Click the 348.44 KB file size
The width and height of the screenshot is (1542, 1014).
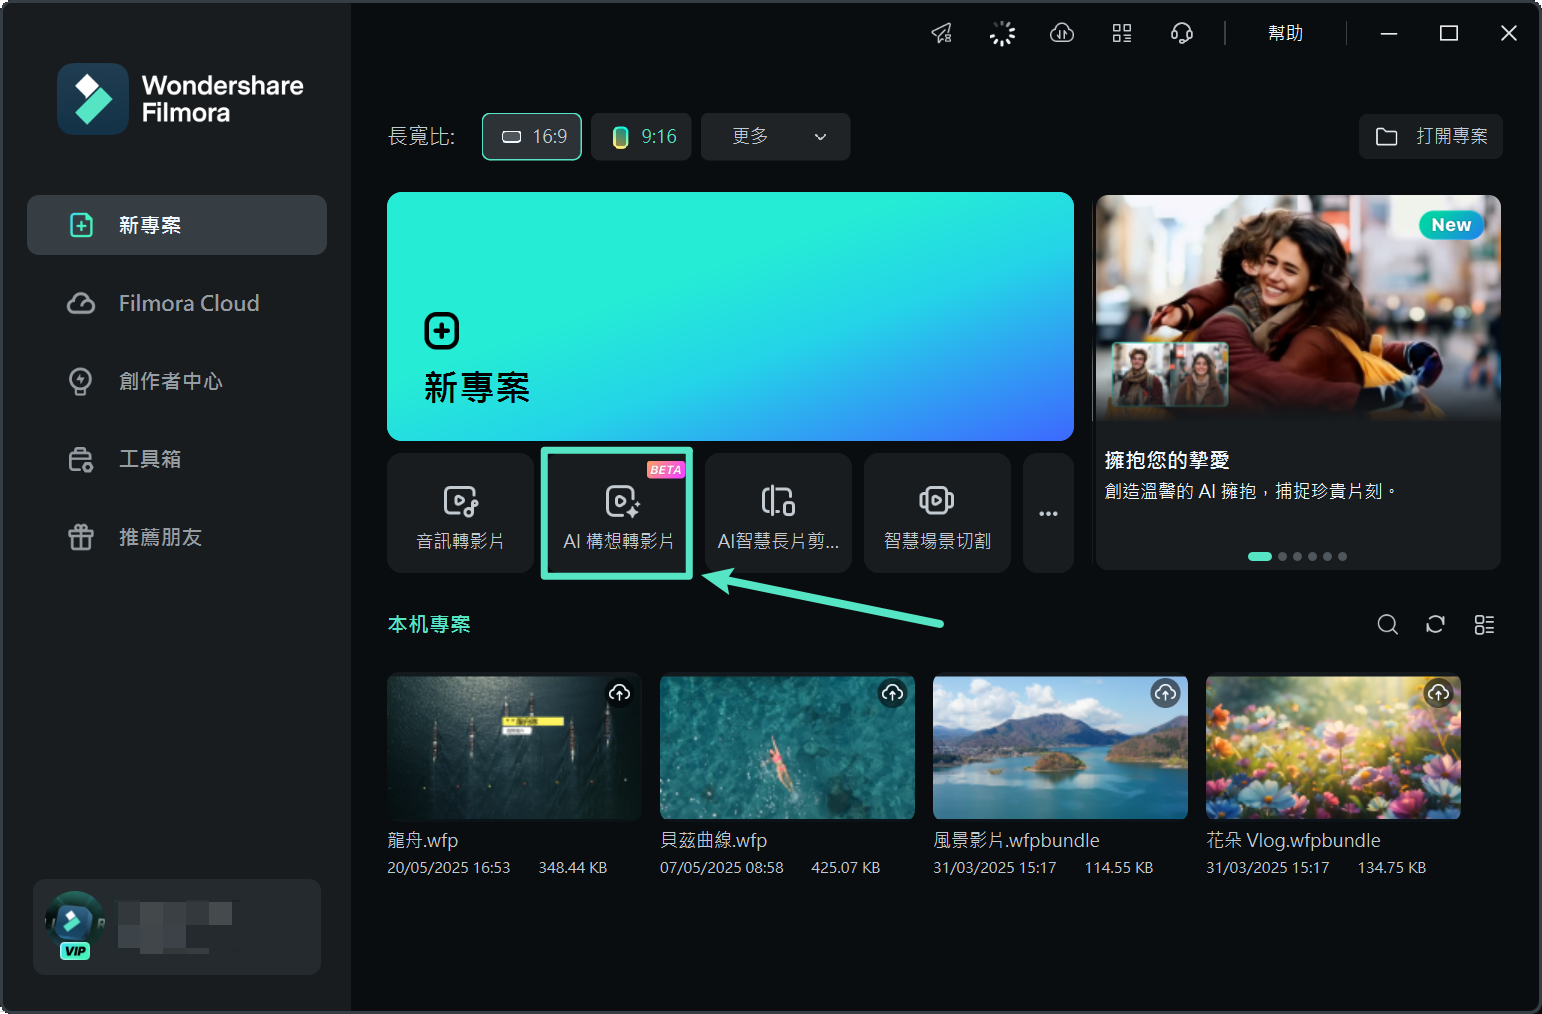coord(573,868)
